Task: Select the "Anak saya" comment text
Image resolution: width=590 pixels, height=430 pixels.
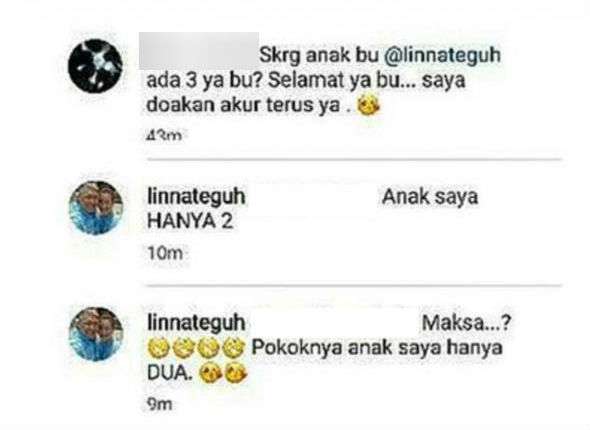Action: [x=430, y=197]
